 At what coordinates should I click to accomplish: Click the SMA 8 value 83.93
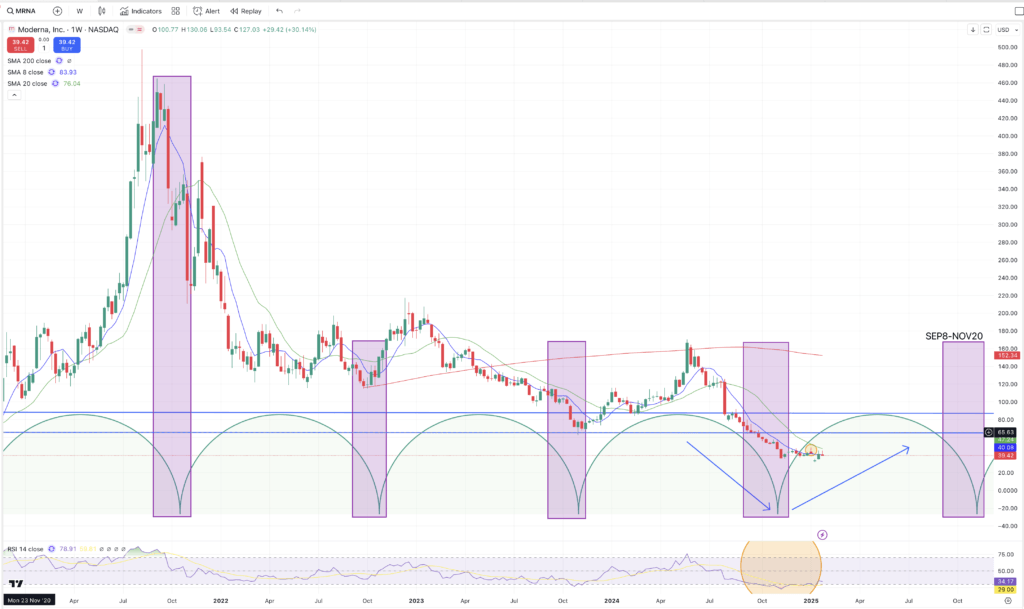[68, 72]
